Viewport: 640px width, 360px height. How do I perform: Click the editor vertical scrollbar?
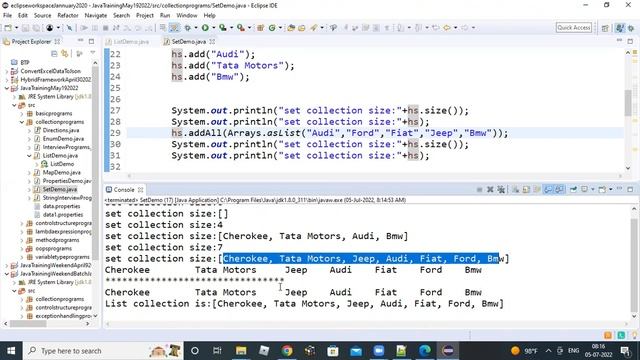click(628, 102)
